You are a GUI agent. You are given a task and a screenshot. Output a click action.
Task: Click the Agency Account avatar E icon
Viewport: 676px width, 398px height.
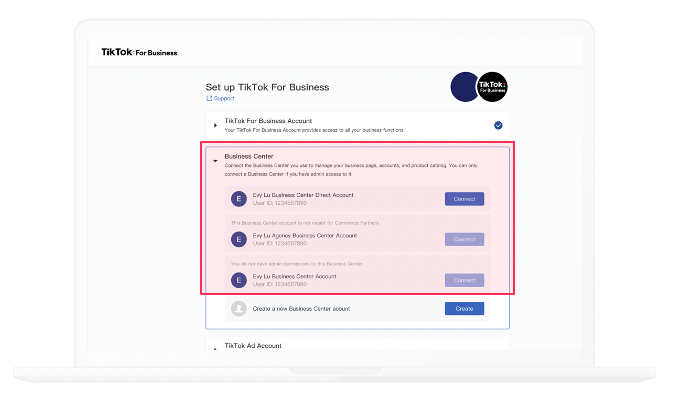tap(239, 239)
